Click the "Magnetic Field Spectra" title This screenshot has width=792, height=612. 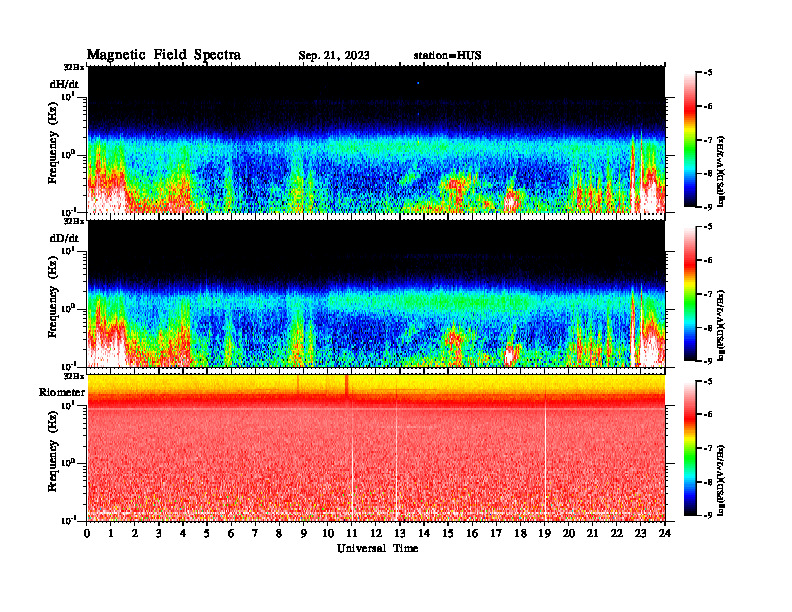pos(164,55)
